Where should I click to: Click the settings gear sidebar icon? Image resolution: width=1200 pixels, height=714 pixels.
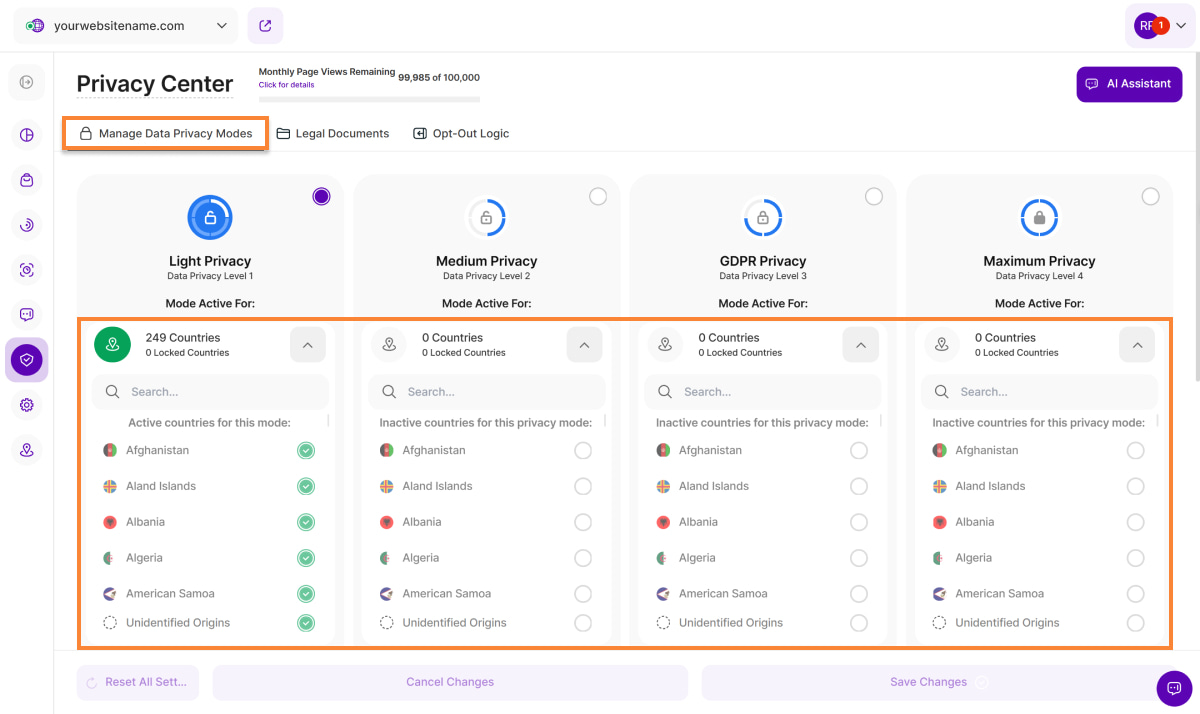pyautogui.click(x=26, y=405)
